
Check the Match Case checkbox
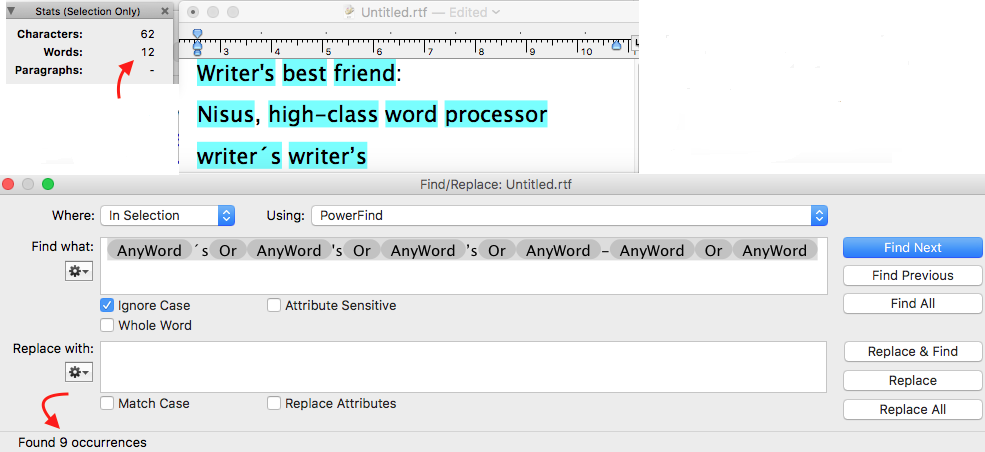tap(107, 403)
